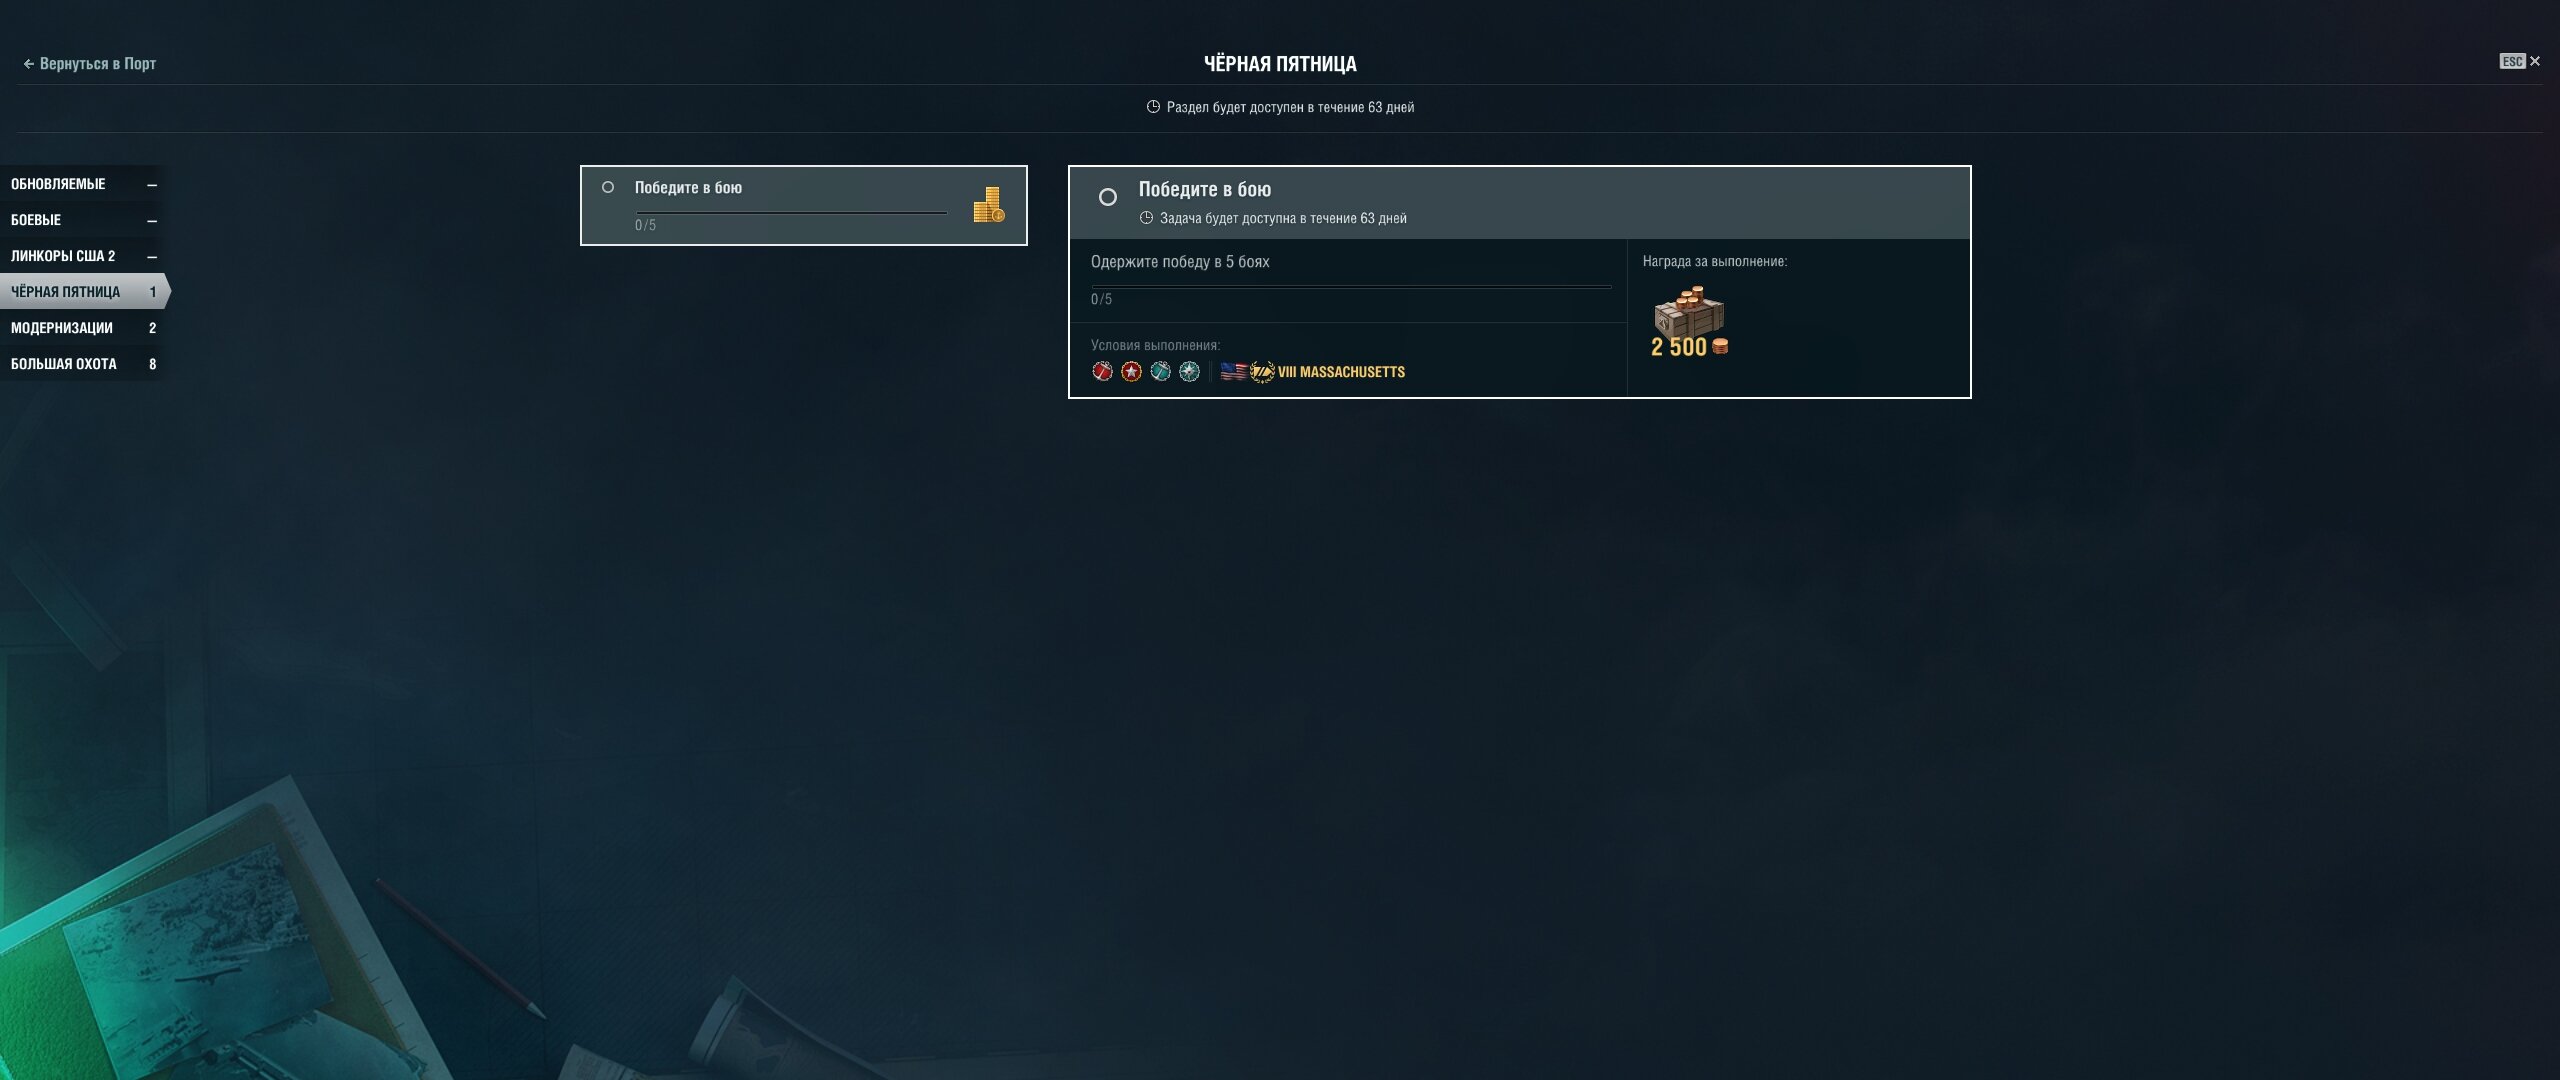This screenshot has width=2560, height=1080.
Task: Click the coal crate reward icon
Action: pyautogui.click(x=1689, y=313)
